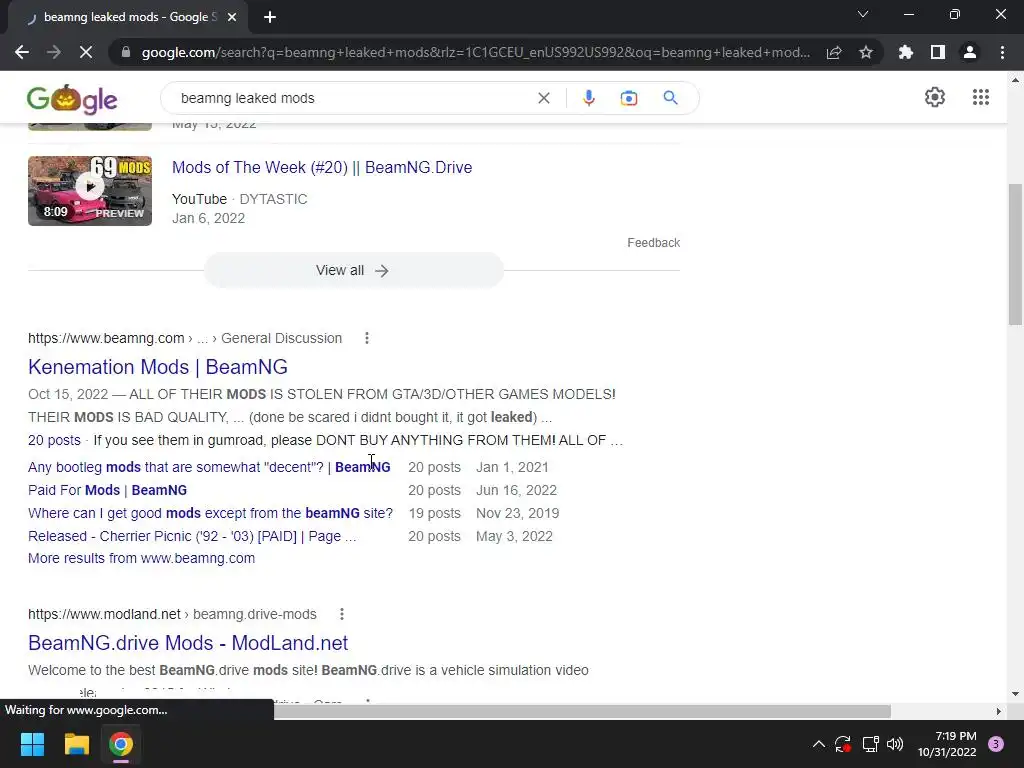Open Any bootleg mods somewhat decent thread

click(209, 467)
